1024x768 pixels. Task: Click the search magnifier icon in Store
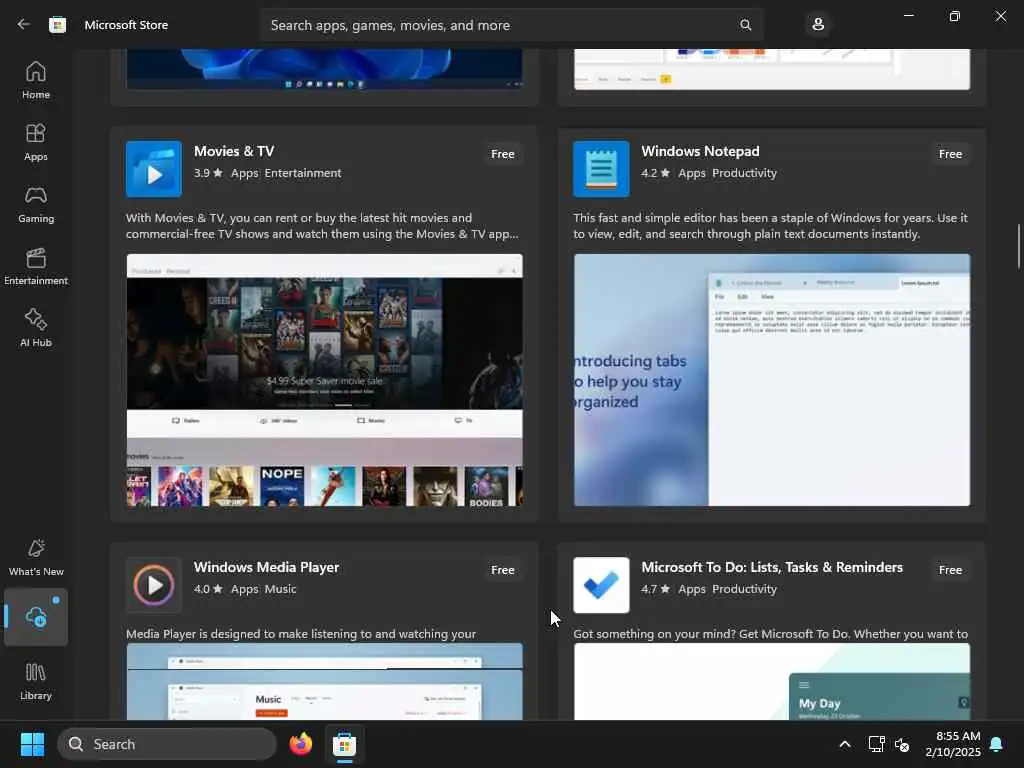tap(745, 25)
